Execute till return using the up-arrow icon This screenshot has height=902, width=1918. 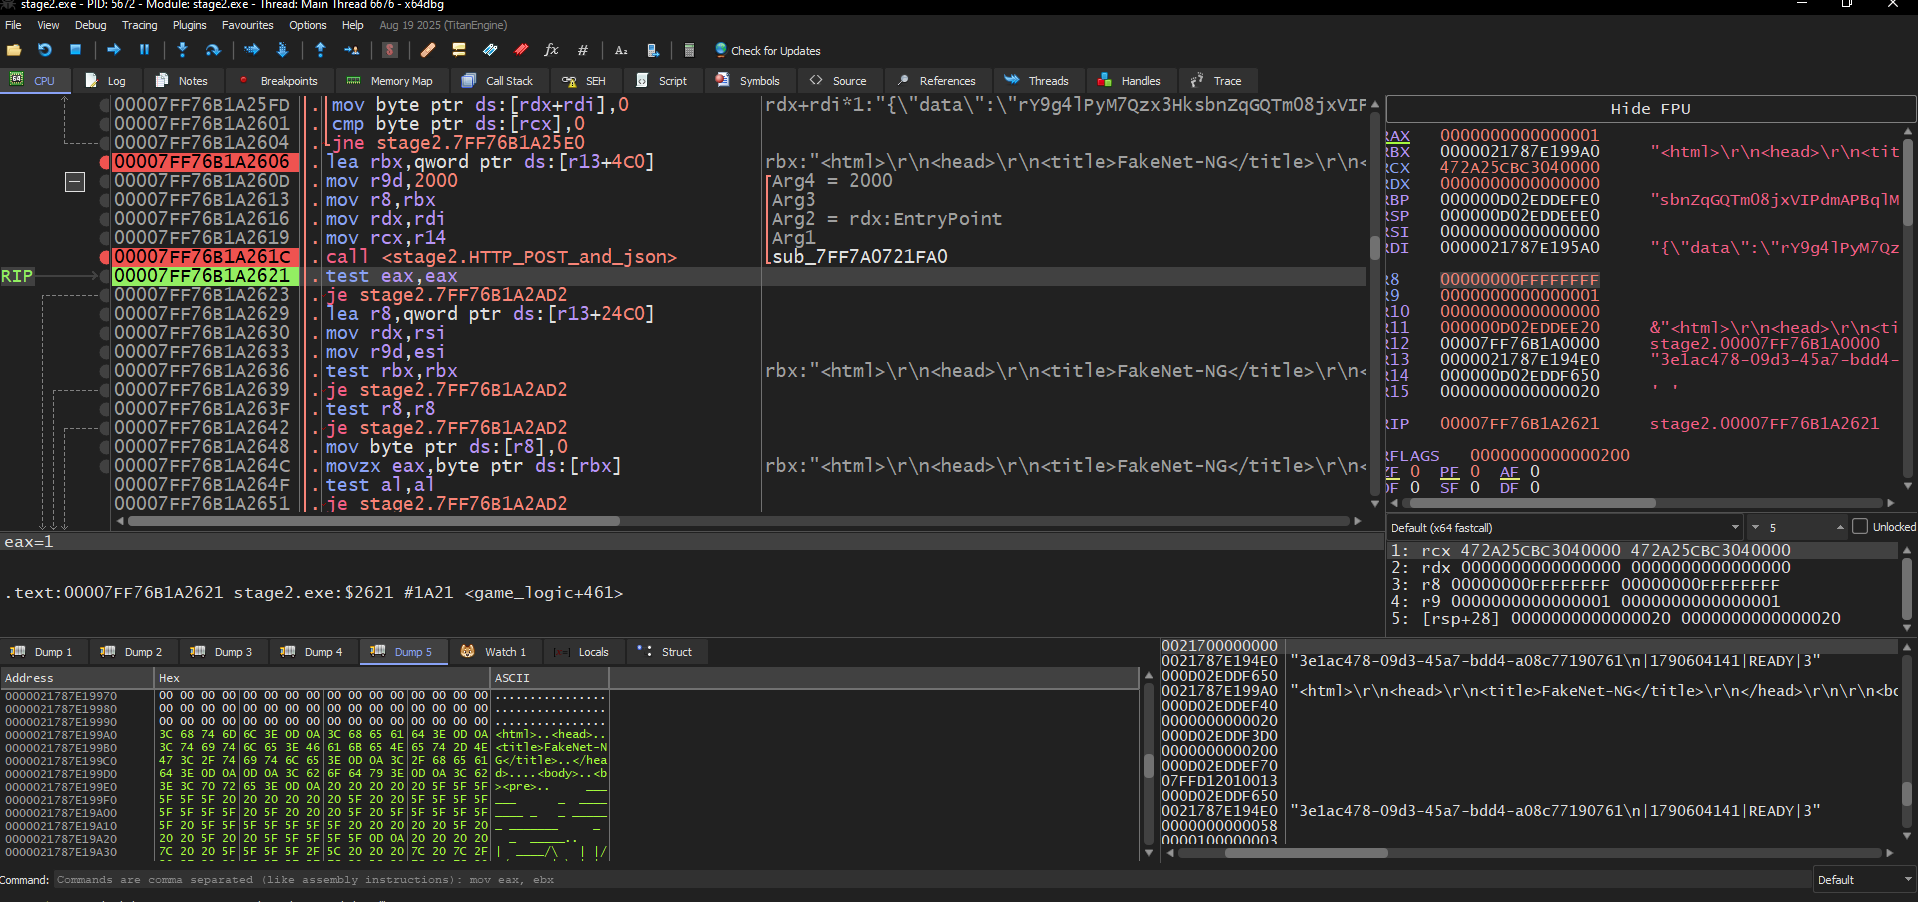(x=320, y=50)
